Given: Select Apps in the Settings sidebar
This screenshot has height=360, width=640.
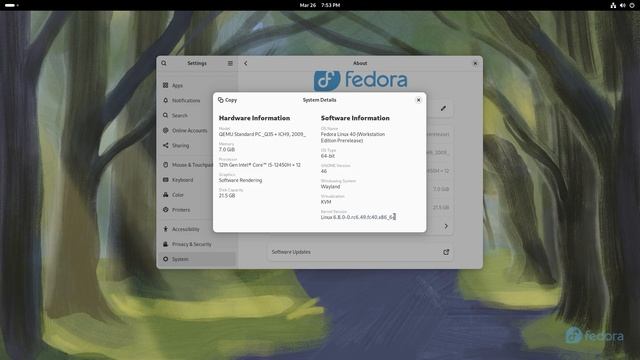Looking at the screenshot, I should (197, 85).
